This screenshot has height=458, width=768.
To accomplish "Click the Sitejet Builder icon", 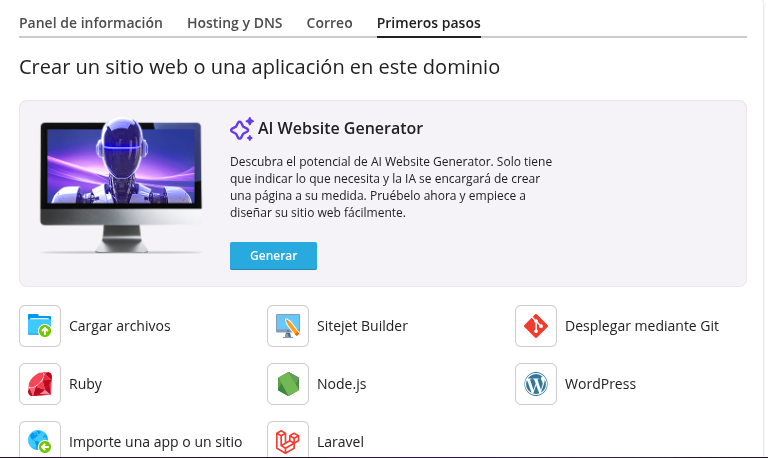I will [x=288, y=326].
